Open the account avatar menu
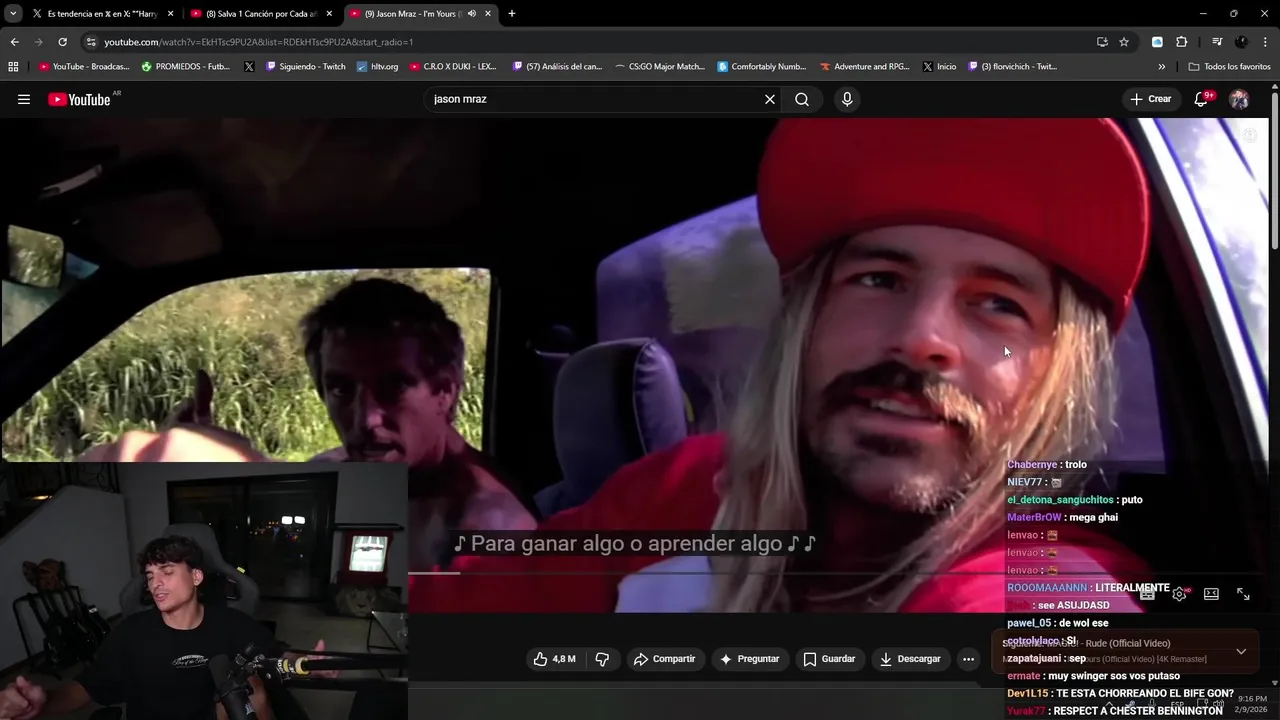Image resolution: width=1280 pixels, height=720 pixels. [x=1239, y=99]
